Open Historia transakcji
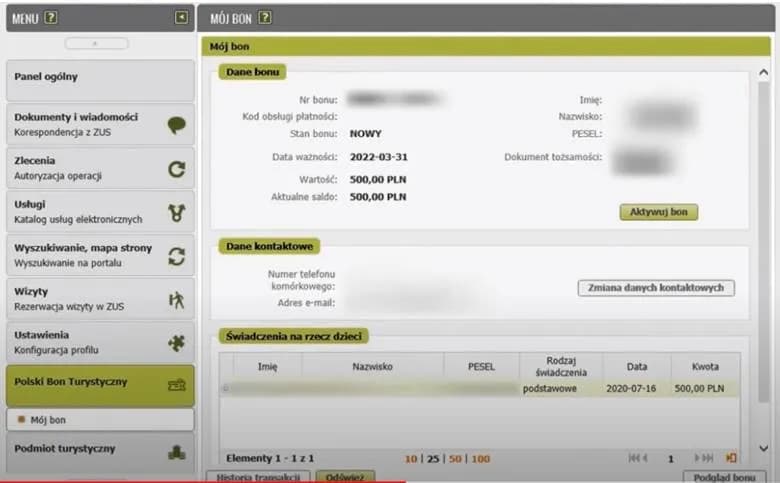Viewport: 780px width, 483px height. (258, 477)
